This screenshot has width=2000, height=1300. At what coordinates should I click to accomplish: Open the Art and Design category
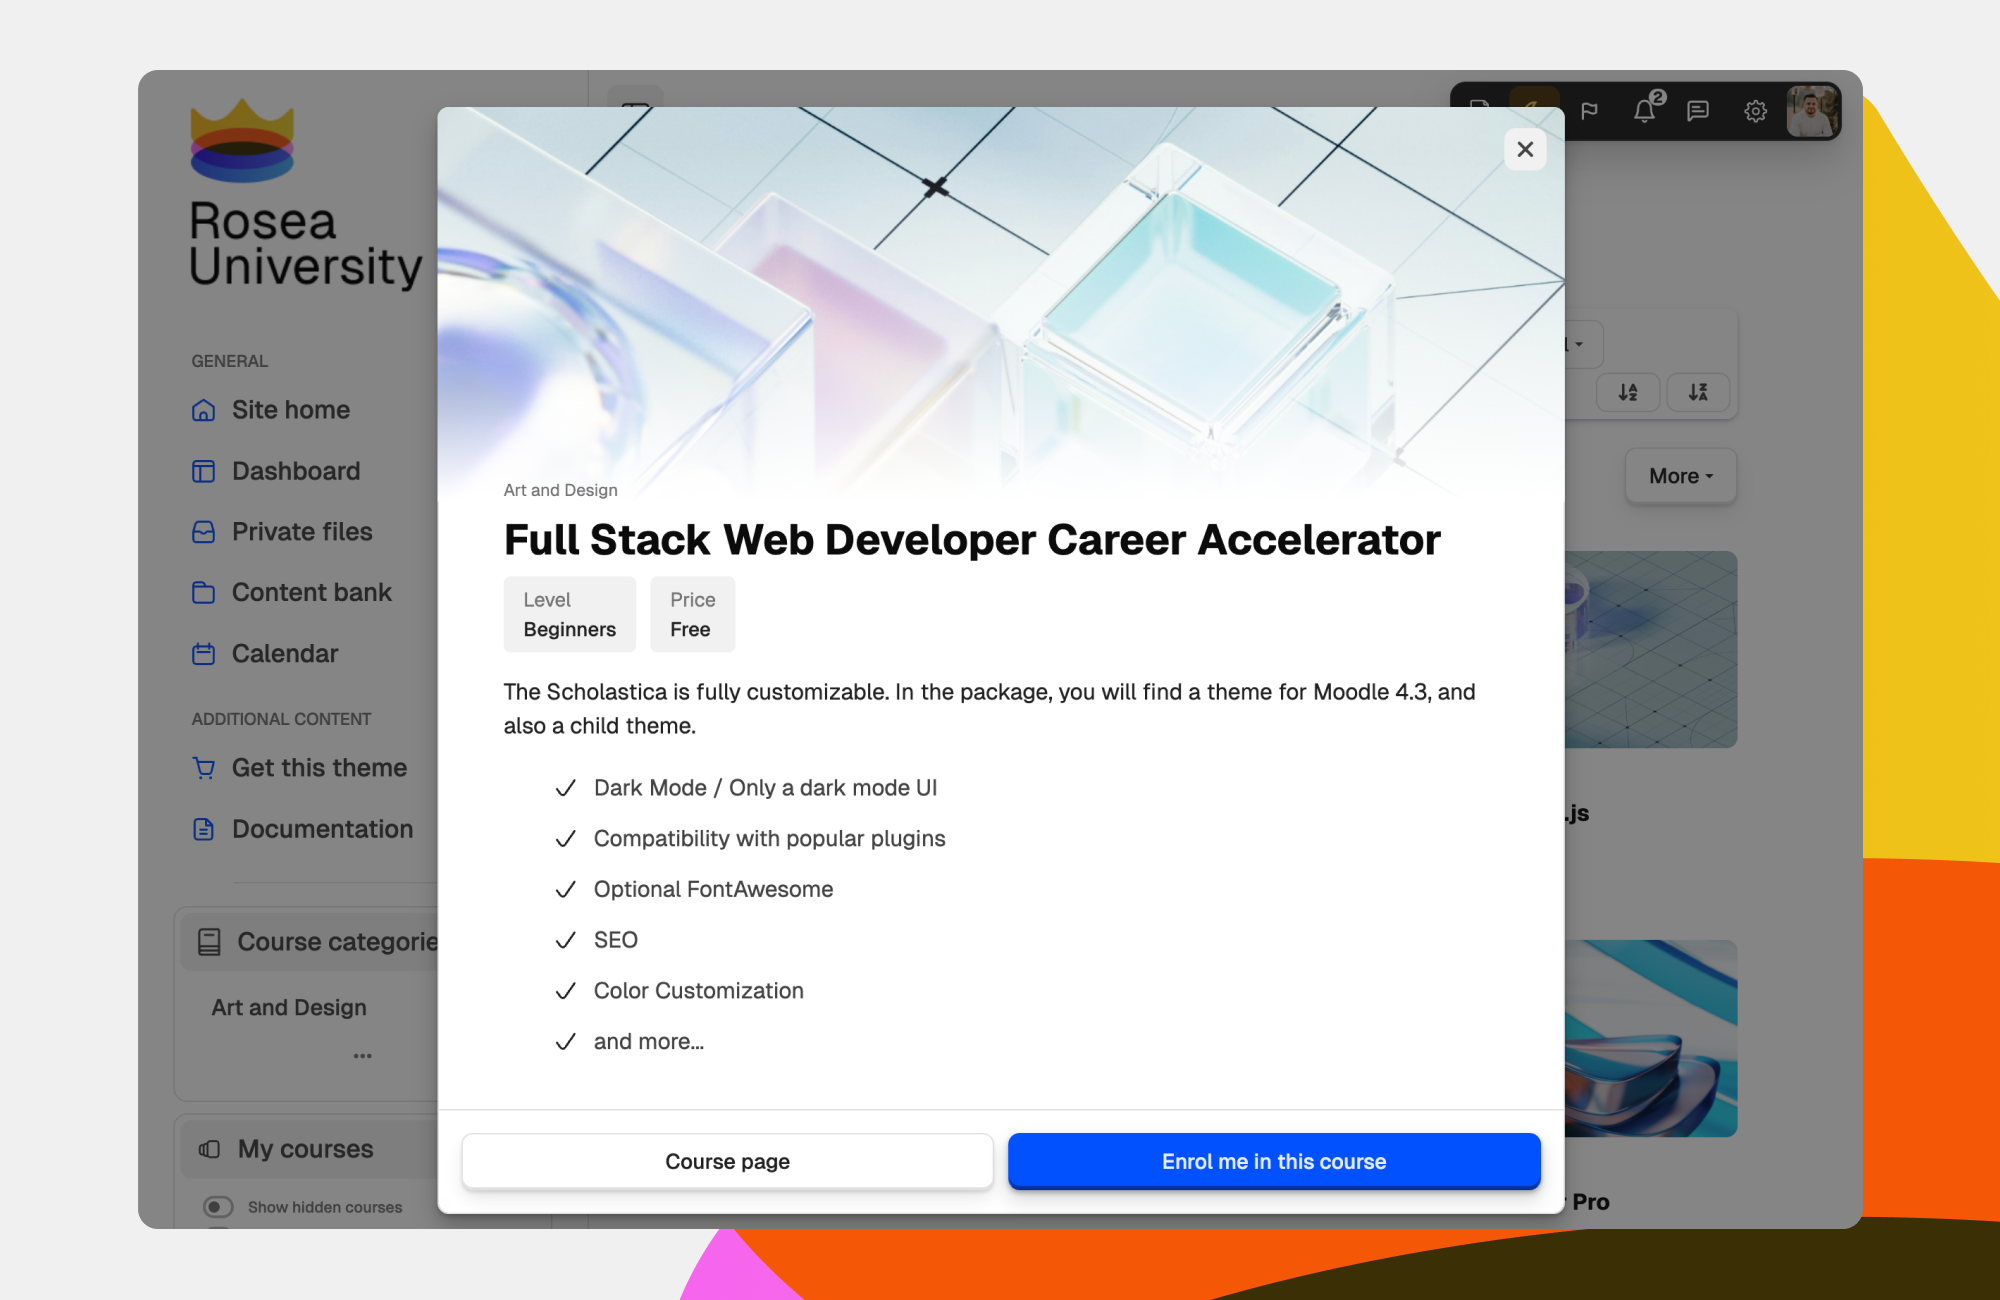click(289, 1008)
